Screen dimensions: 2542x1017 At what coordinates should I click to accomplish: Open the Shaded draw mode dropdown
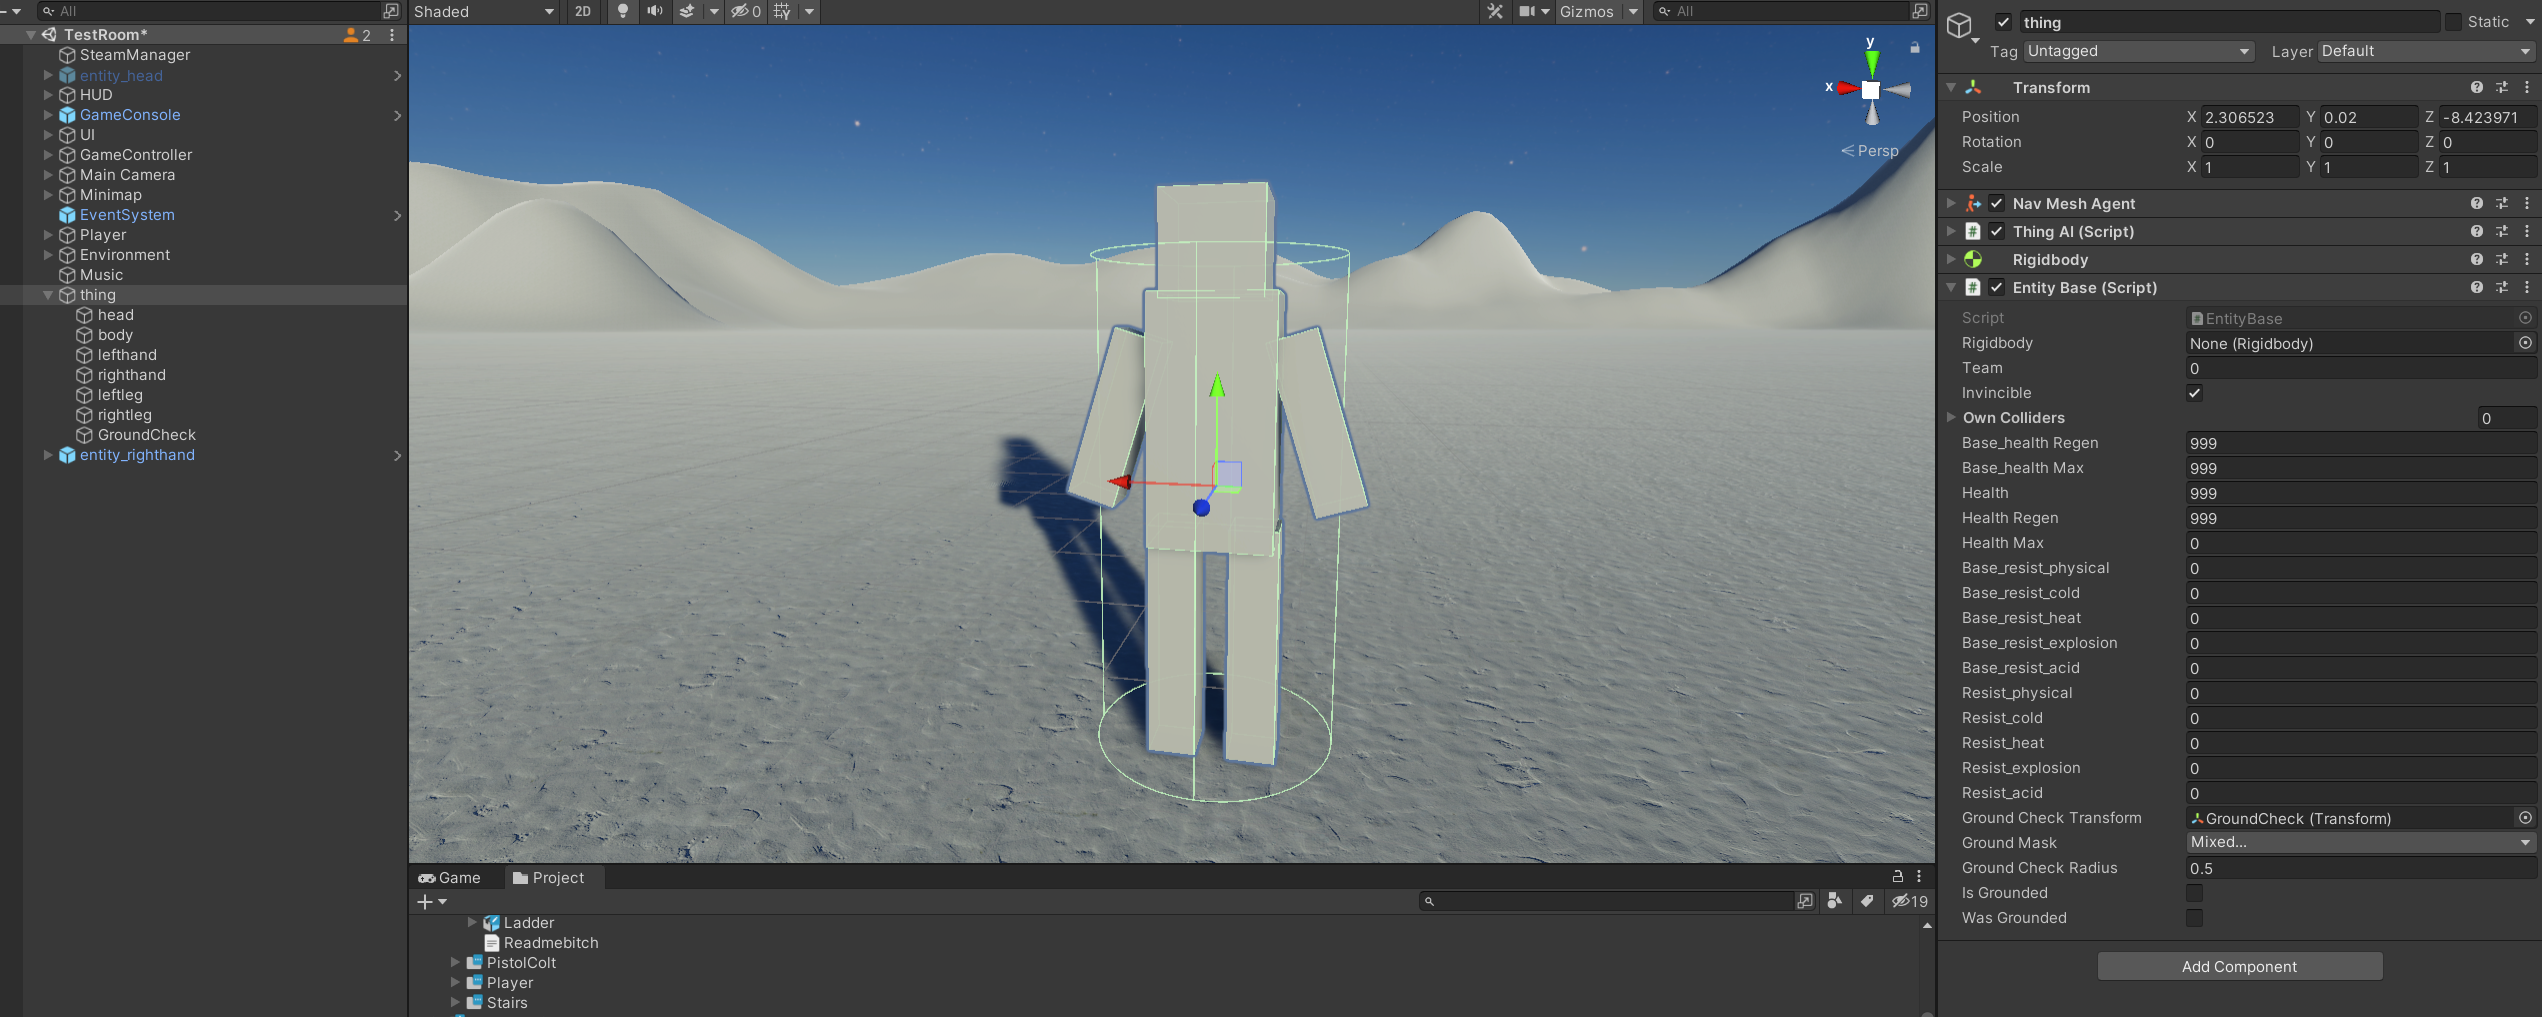(484, 11)
